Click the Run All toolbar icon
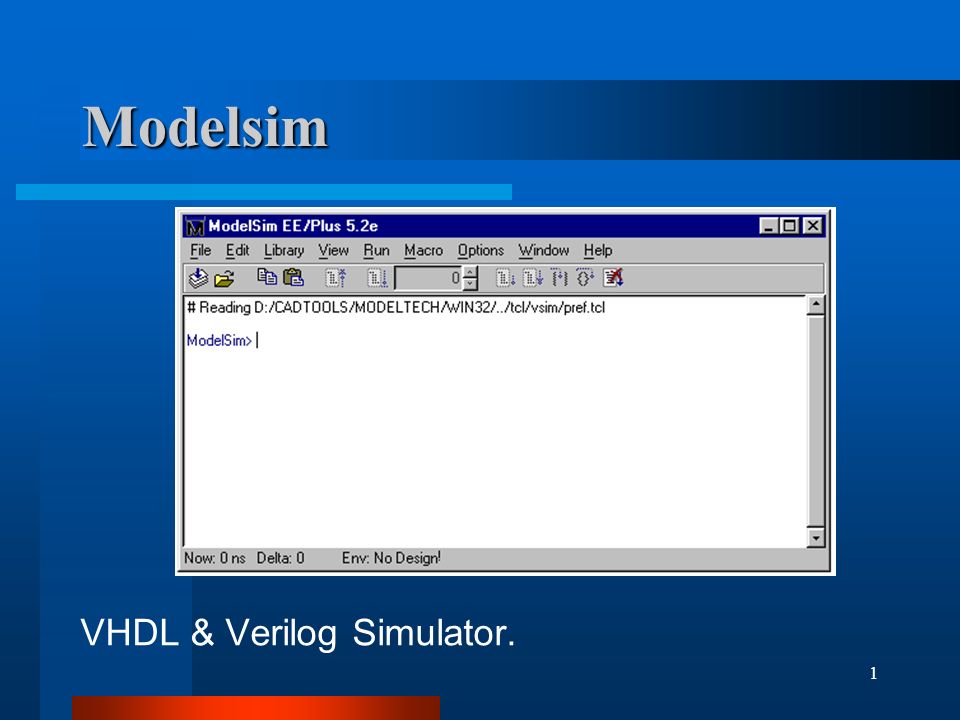This screenshot has width=960, height=720. coord(532,278)
